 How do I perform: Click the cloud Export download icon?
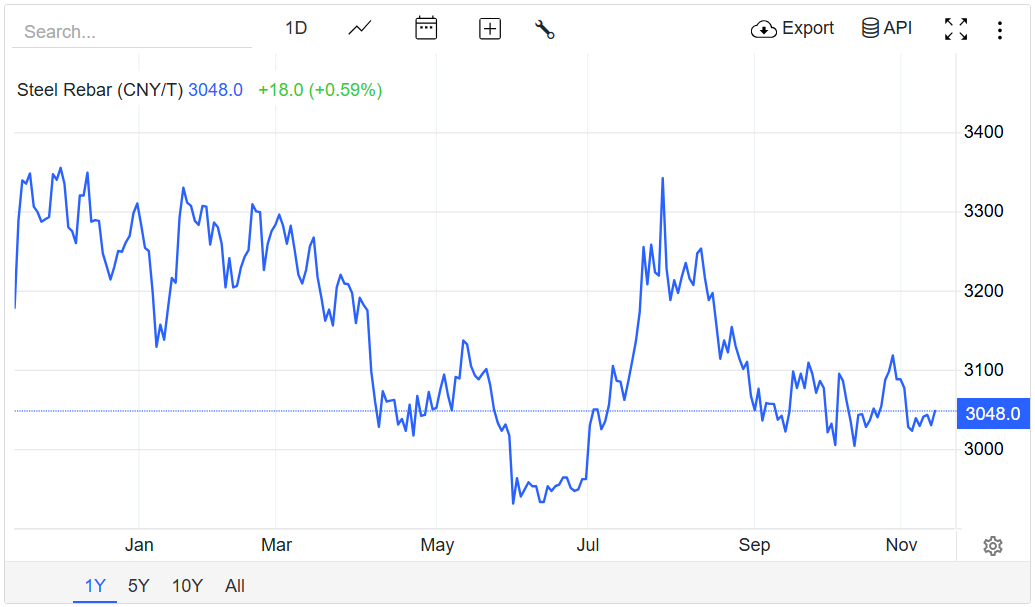pos(763,29)
